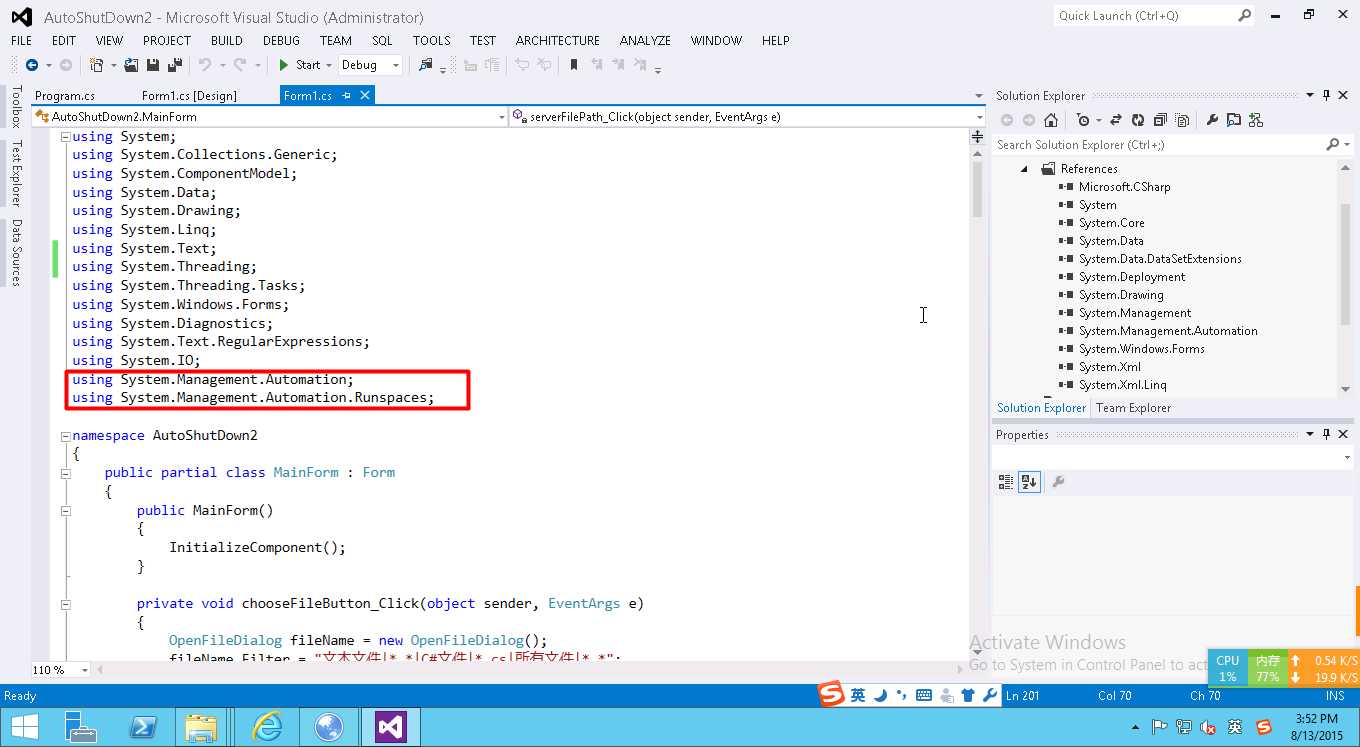Viewport: 1360px width, 747px height.
Task: Open the BUILD menu
Action: point(227,41)
